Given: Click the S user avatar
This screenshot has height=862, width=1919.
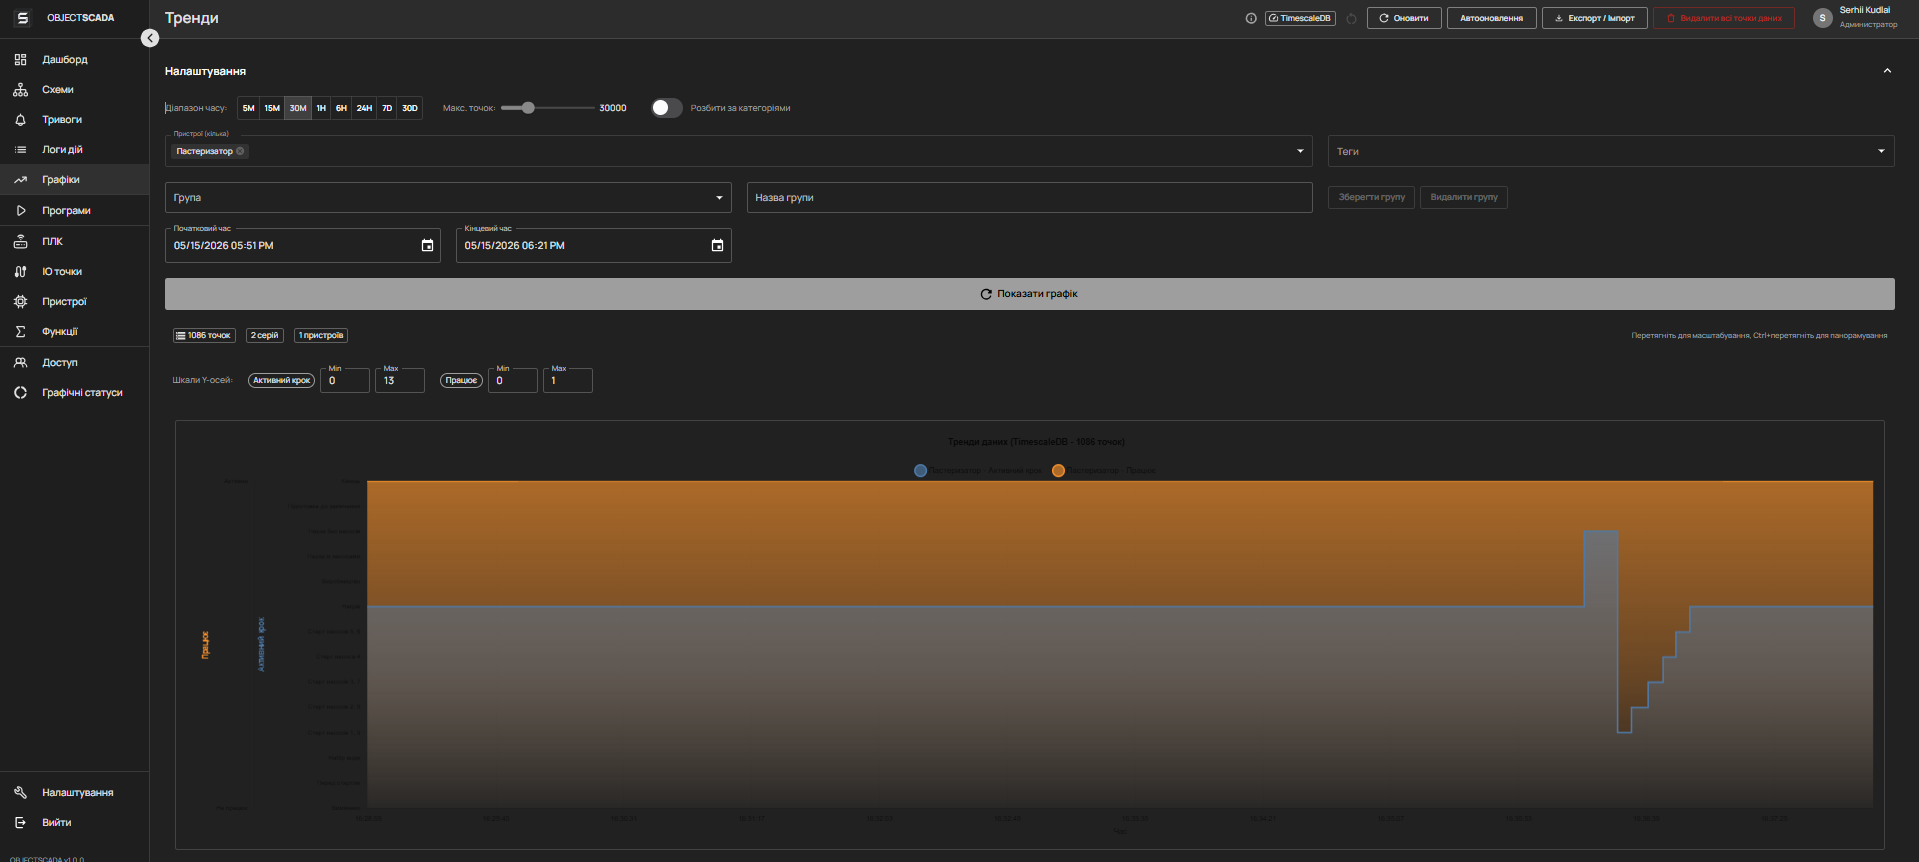Looking at the screenshot, I should pos(1822,18).
